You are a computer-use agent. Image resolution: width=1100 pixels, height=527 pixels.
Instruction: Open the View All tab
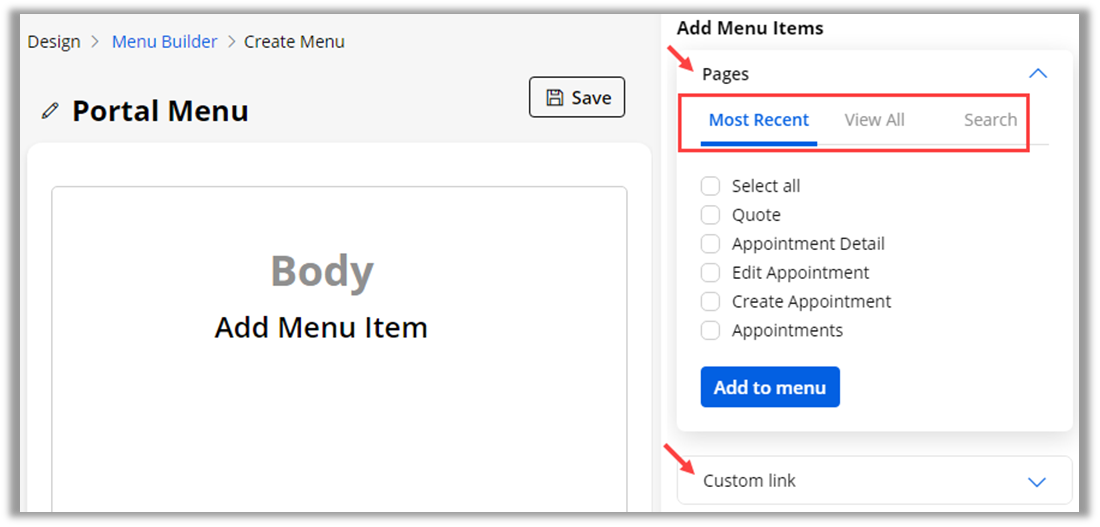[x=874, y=120]
